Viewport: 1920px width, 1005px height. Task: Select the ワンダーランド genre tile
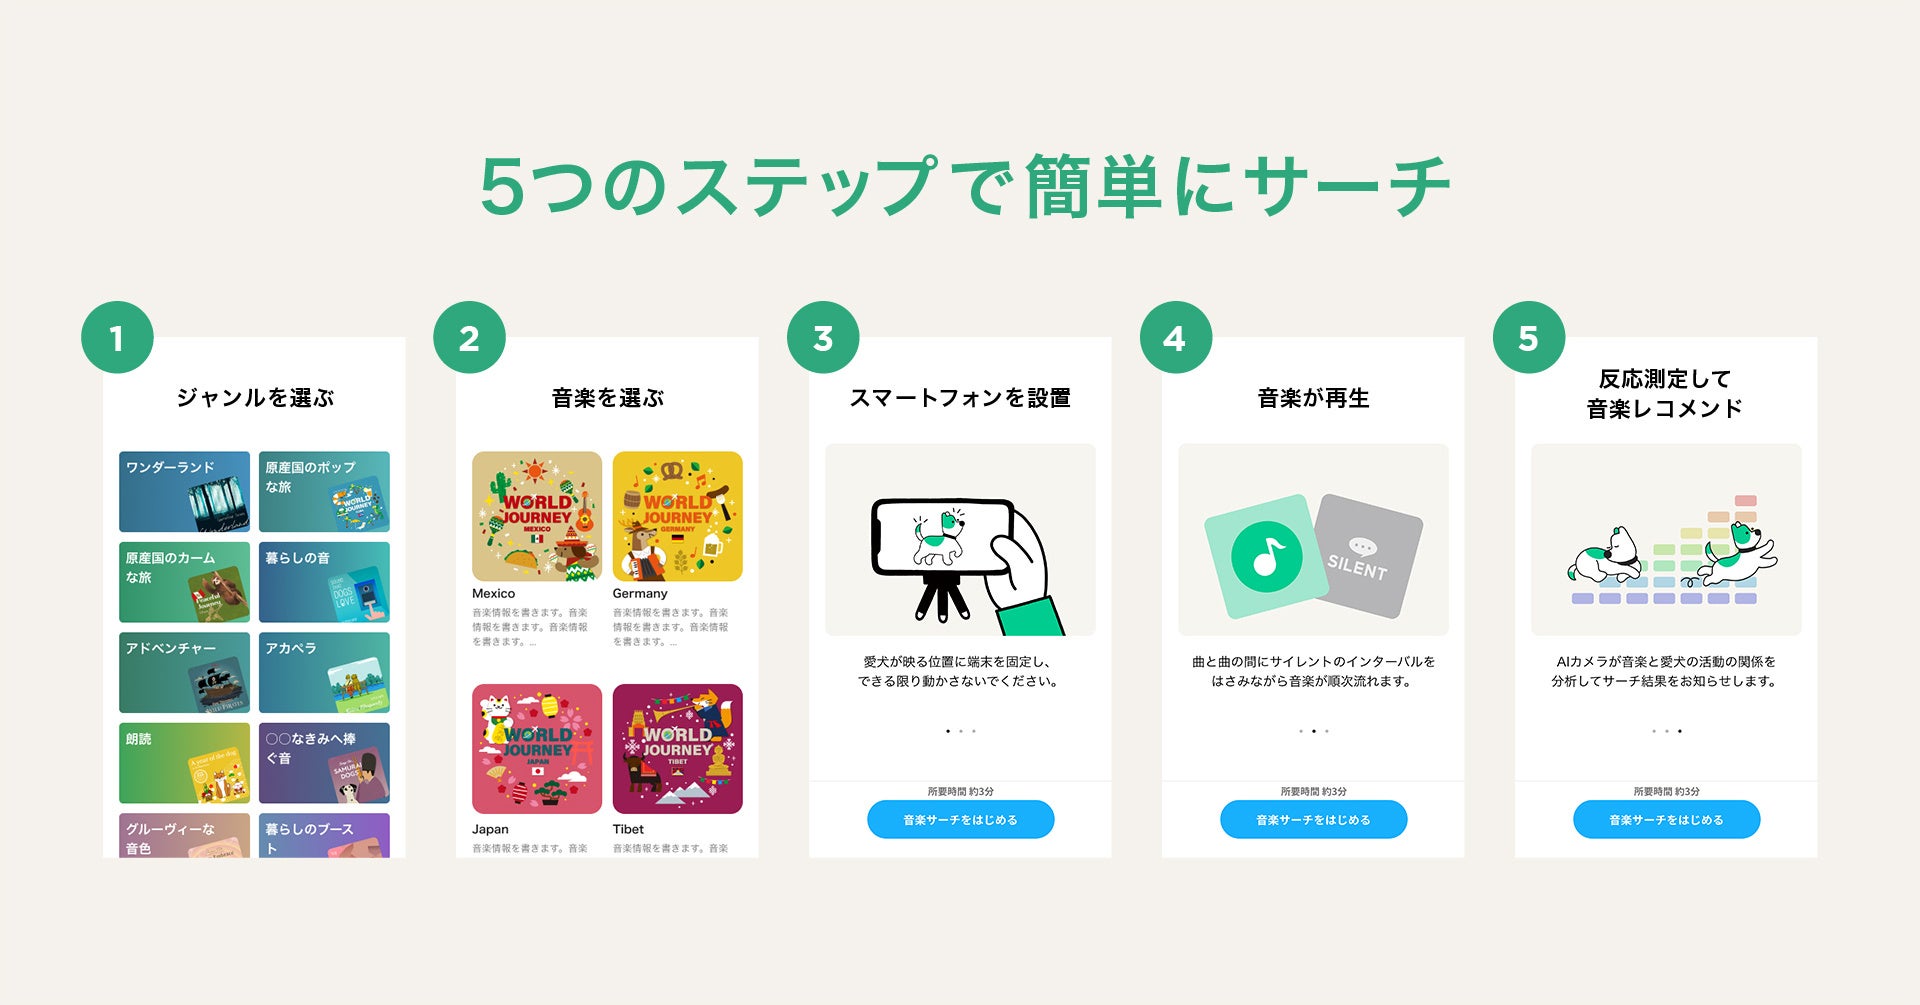pyautogui.click(x=185, y=492)
